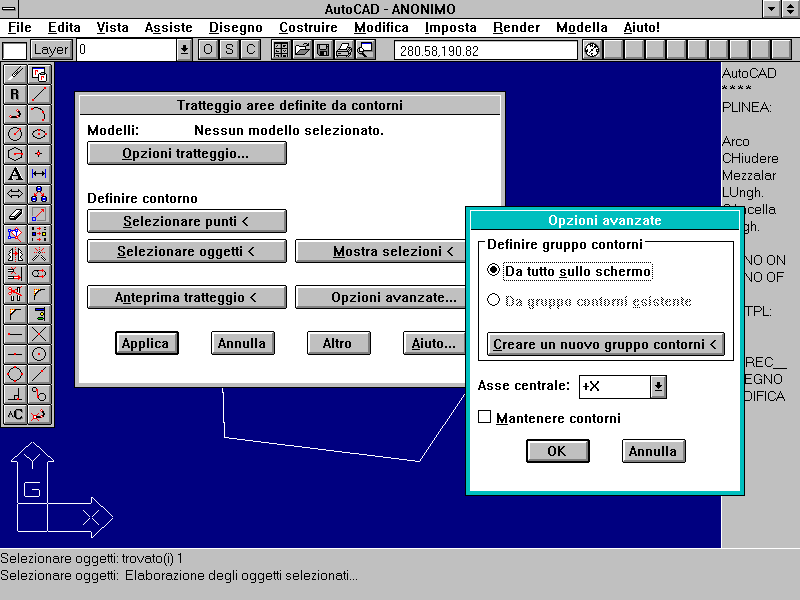The height and width of the screenshot is (600, 800).
Task: Click the 'Mostra selezioni <' button
Action: click(x=381, y=252)
